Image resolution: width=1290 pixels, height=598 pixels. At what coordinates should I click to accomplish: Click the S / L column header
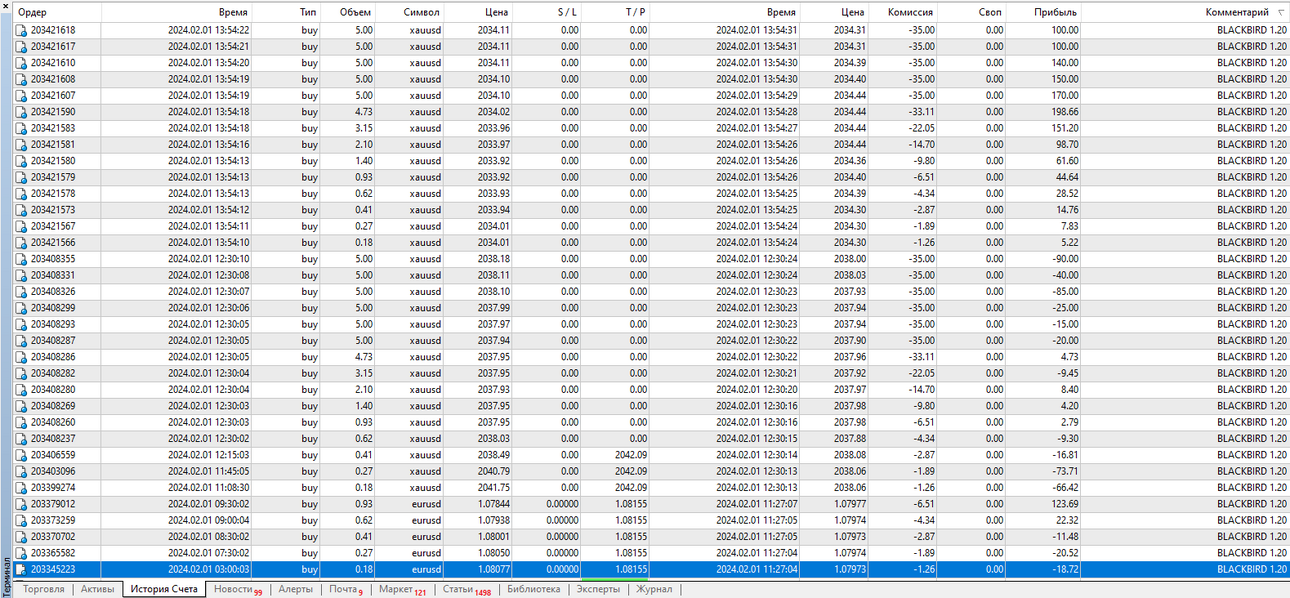(x=568, y=12)
